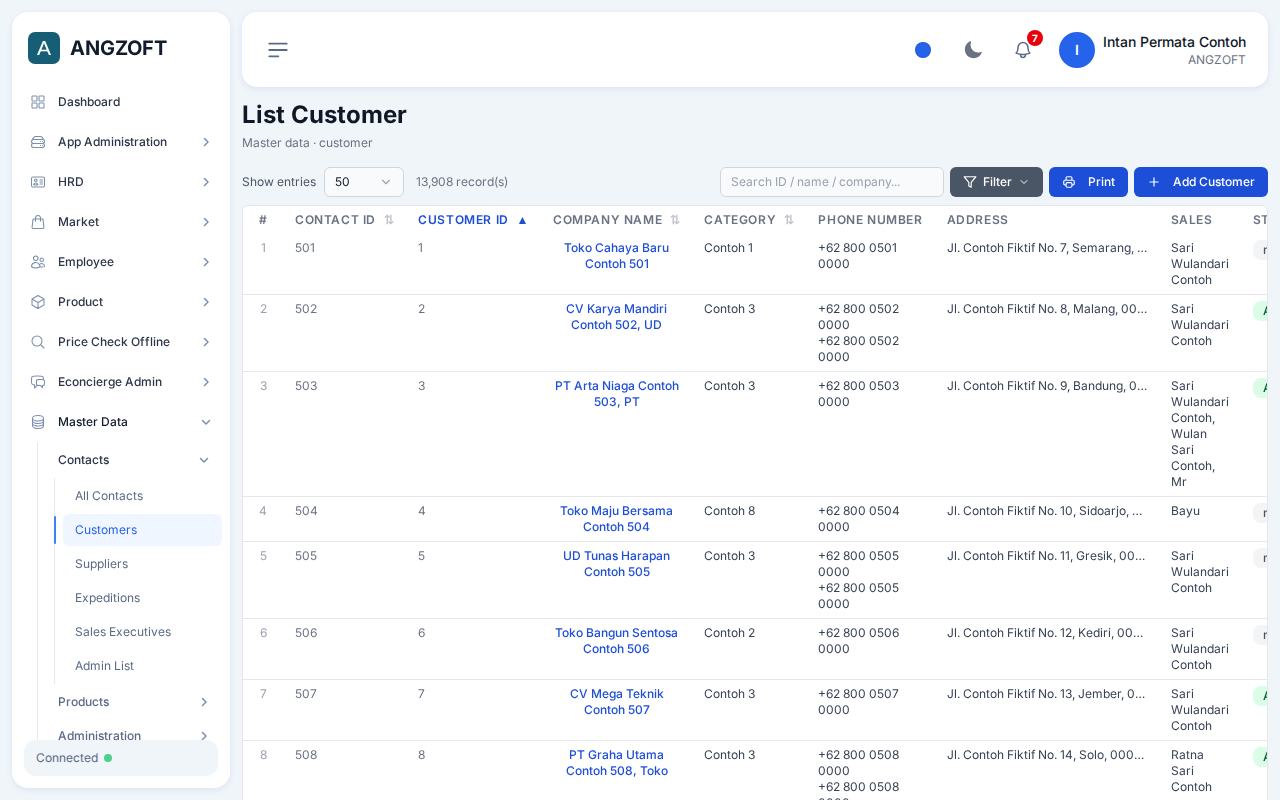This screenshot has width=1280, height=800.
Task: Click the Employee people icon
Action: (38, 262)
